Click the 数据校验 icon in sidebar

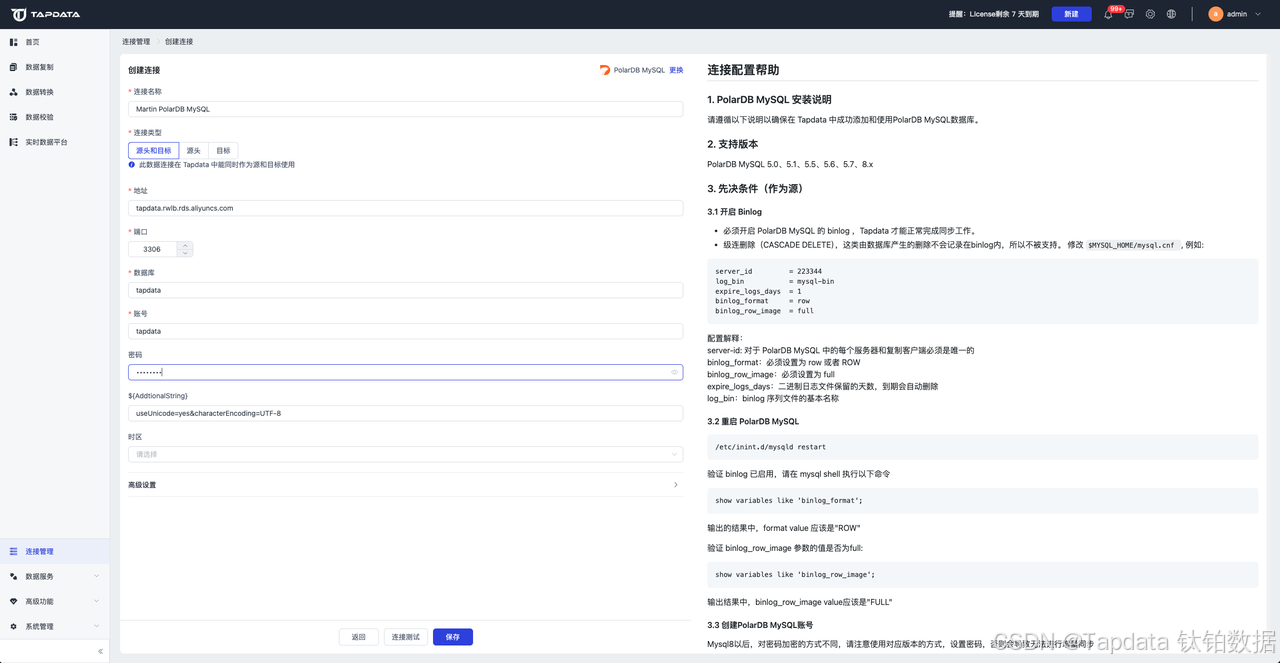14,117
